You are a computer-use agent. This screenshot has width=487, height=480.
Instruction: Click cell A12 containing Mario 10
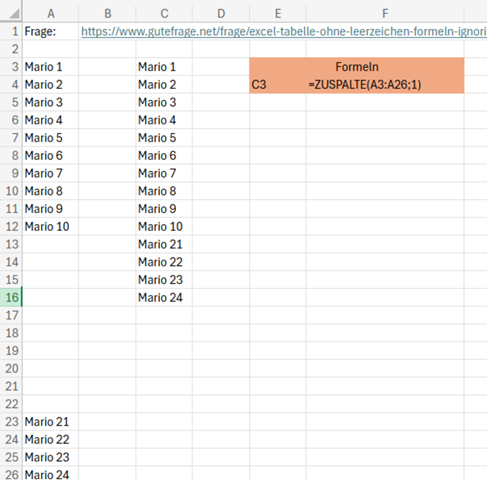pos(51,227)
